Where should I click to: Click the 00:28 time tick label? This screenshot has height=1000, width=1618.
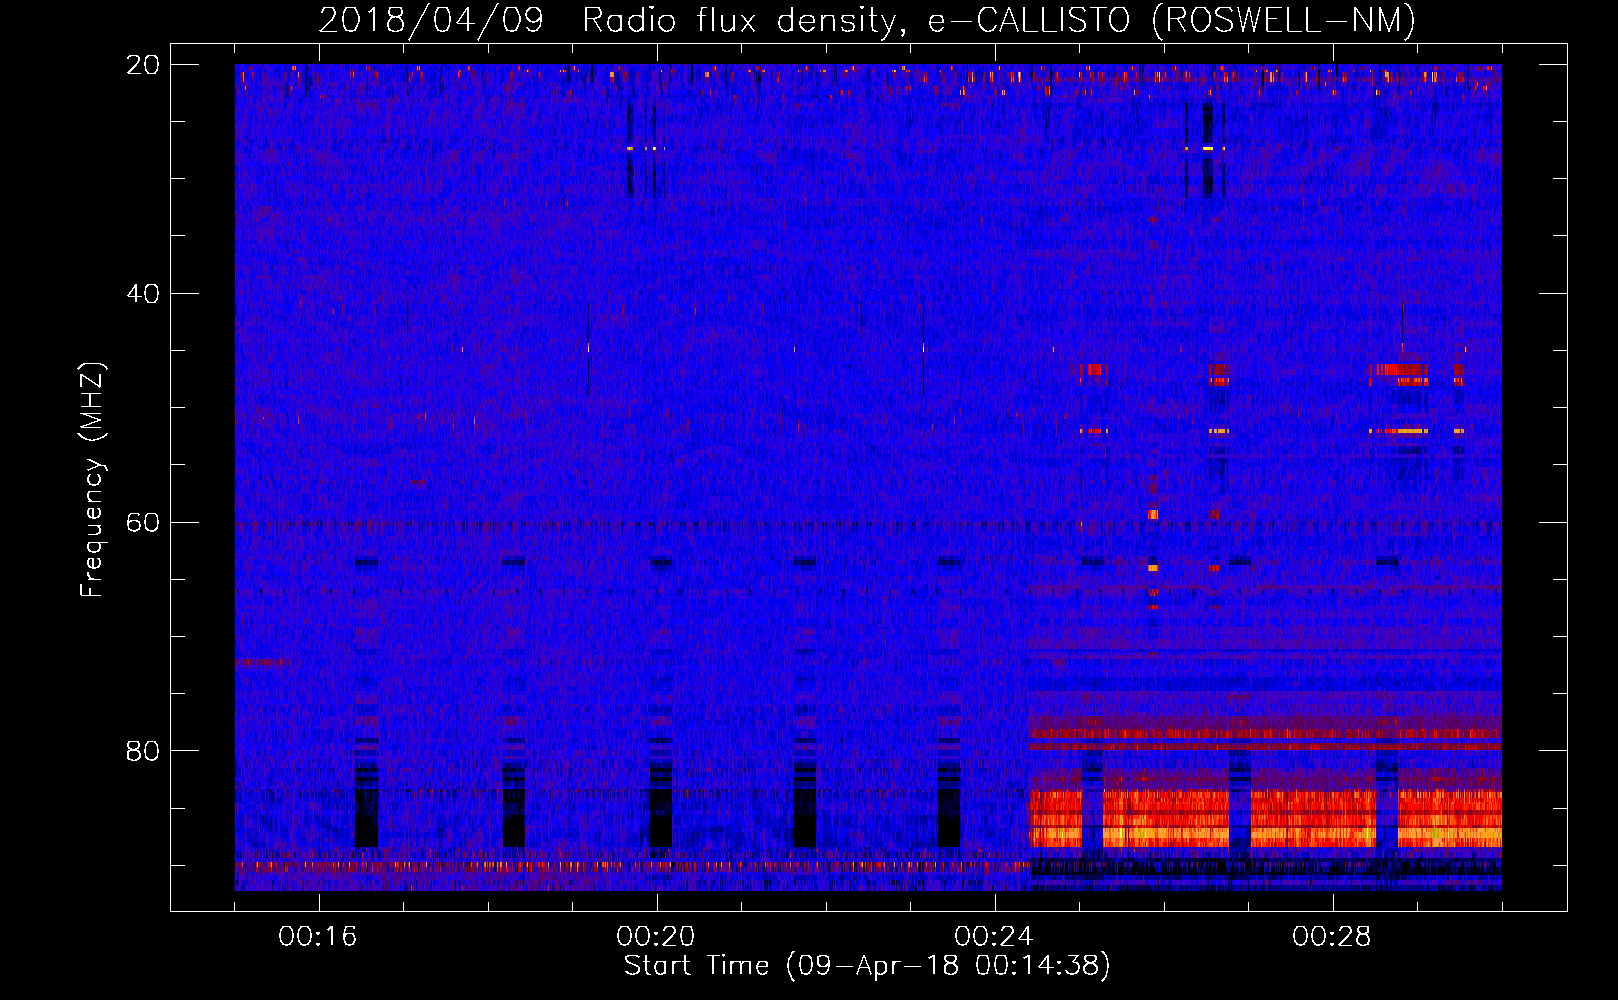pyautogui.click(x=1332, y=937)
